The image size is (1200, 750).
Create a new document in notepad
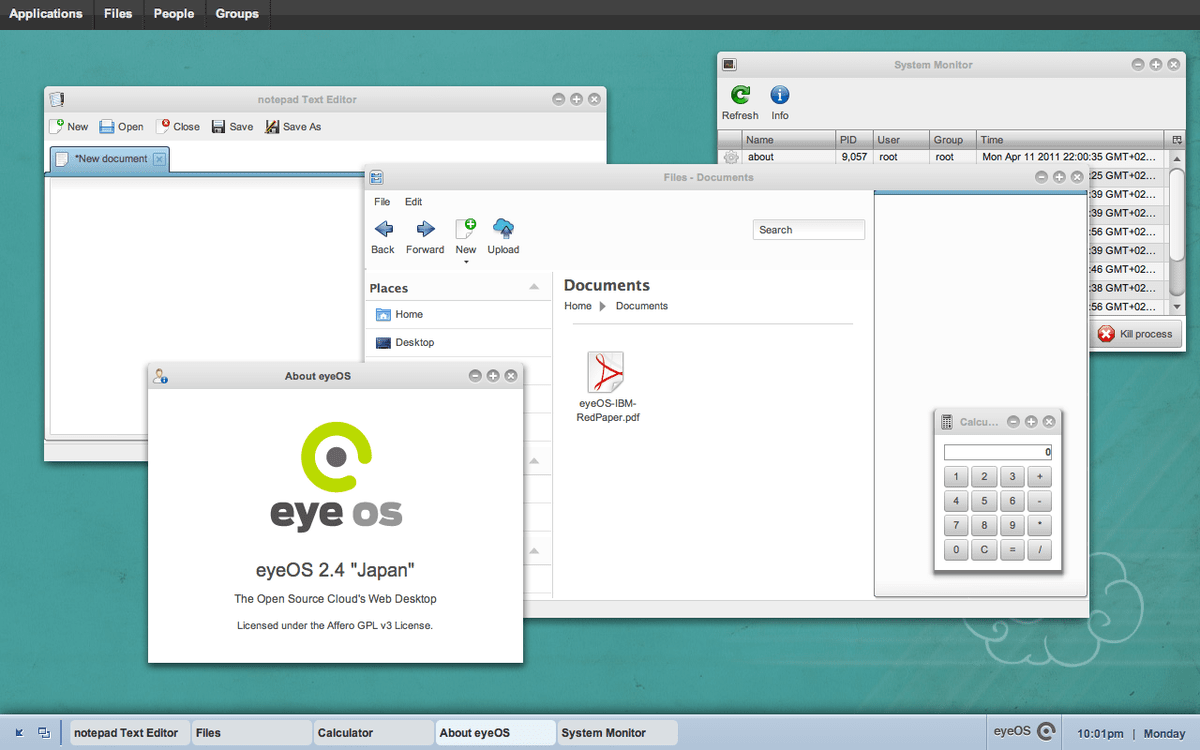point(68,126)
